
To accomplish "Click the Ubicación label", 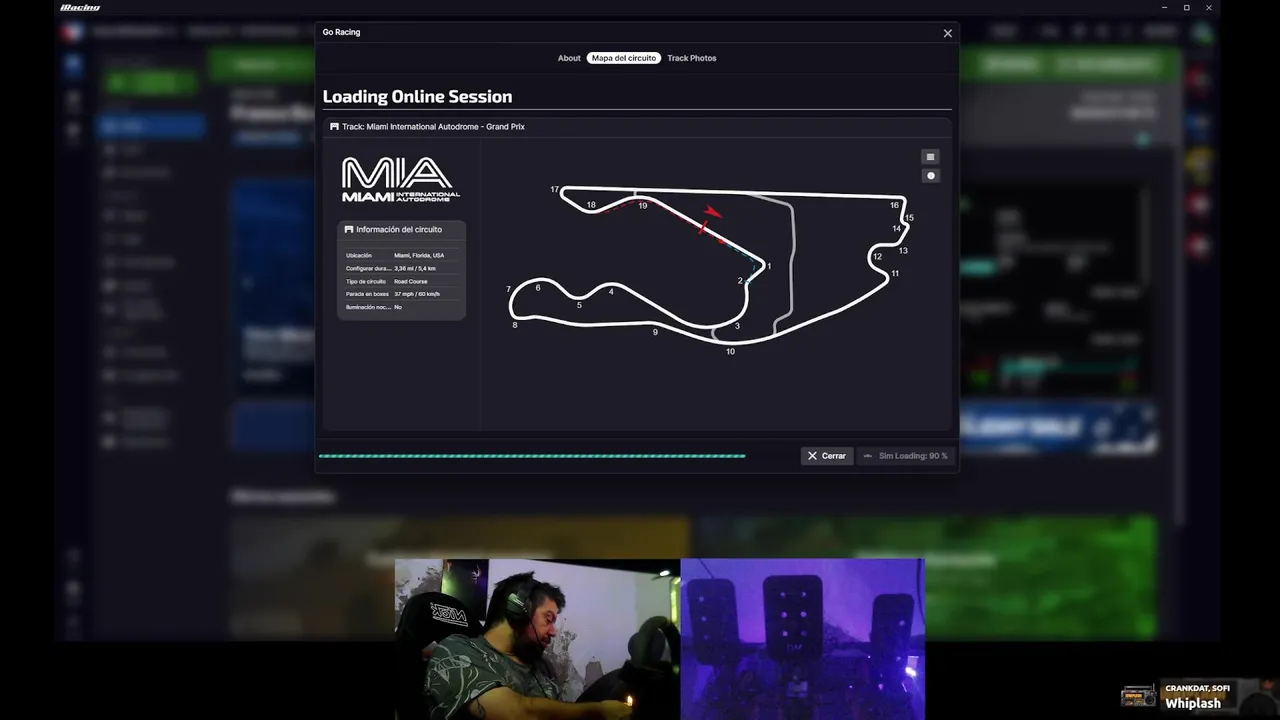I will [x=359, y=256].
